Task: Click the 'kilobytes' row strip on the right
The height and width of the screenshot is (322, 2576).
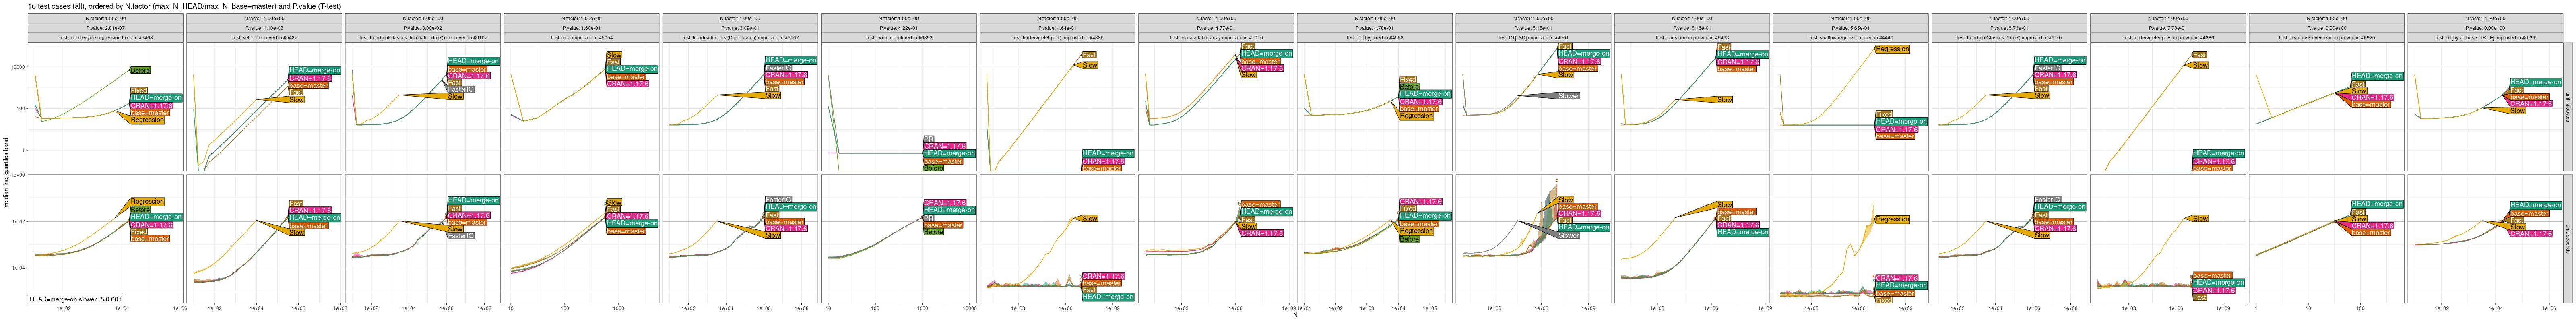Action: tap(2568, 107)
